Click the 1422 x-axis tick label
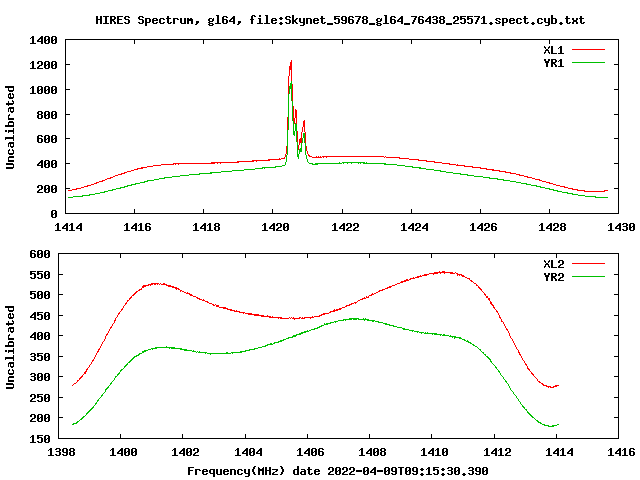This screenshot has height=480, width=640. tap(345, 227)
